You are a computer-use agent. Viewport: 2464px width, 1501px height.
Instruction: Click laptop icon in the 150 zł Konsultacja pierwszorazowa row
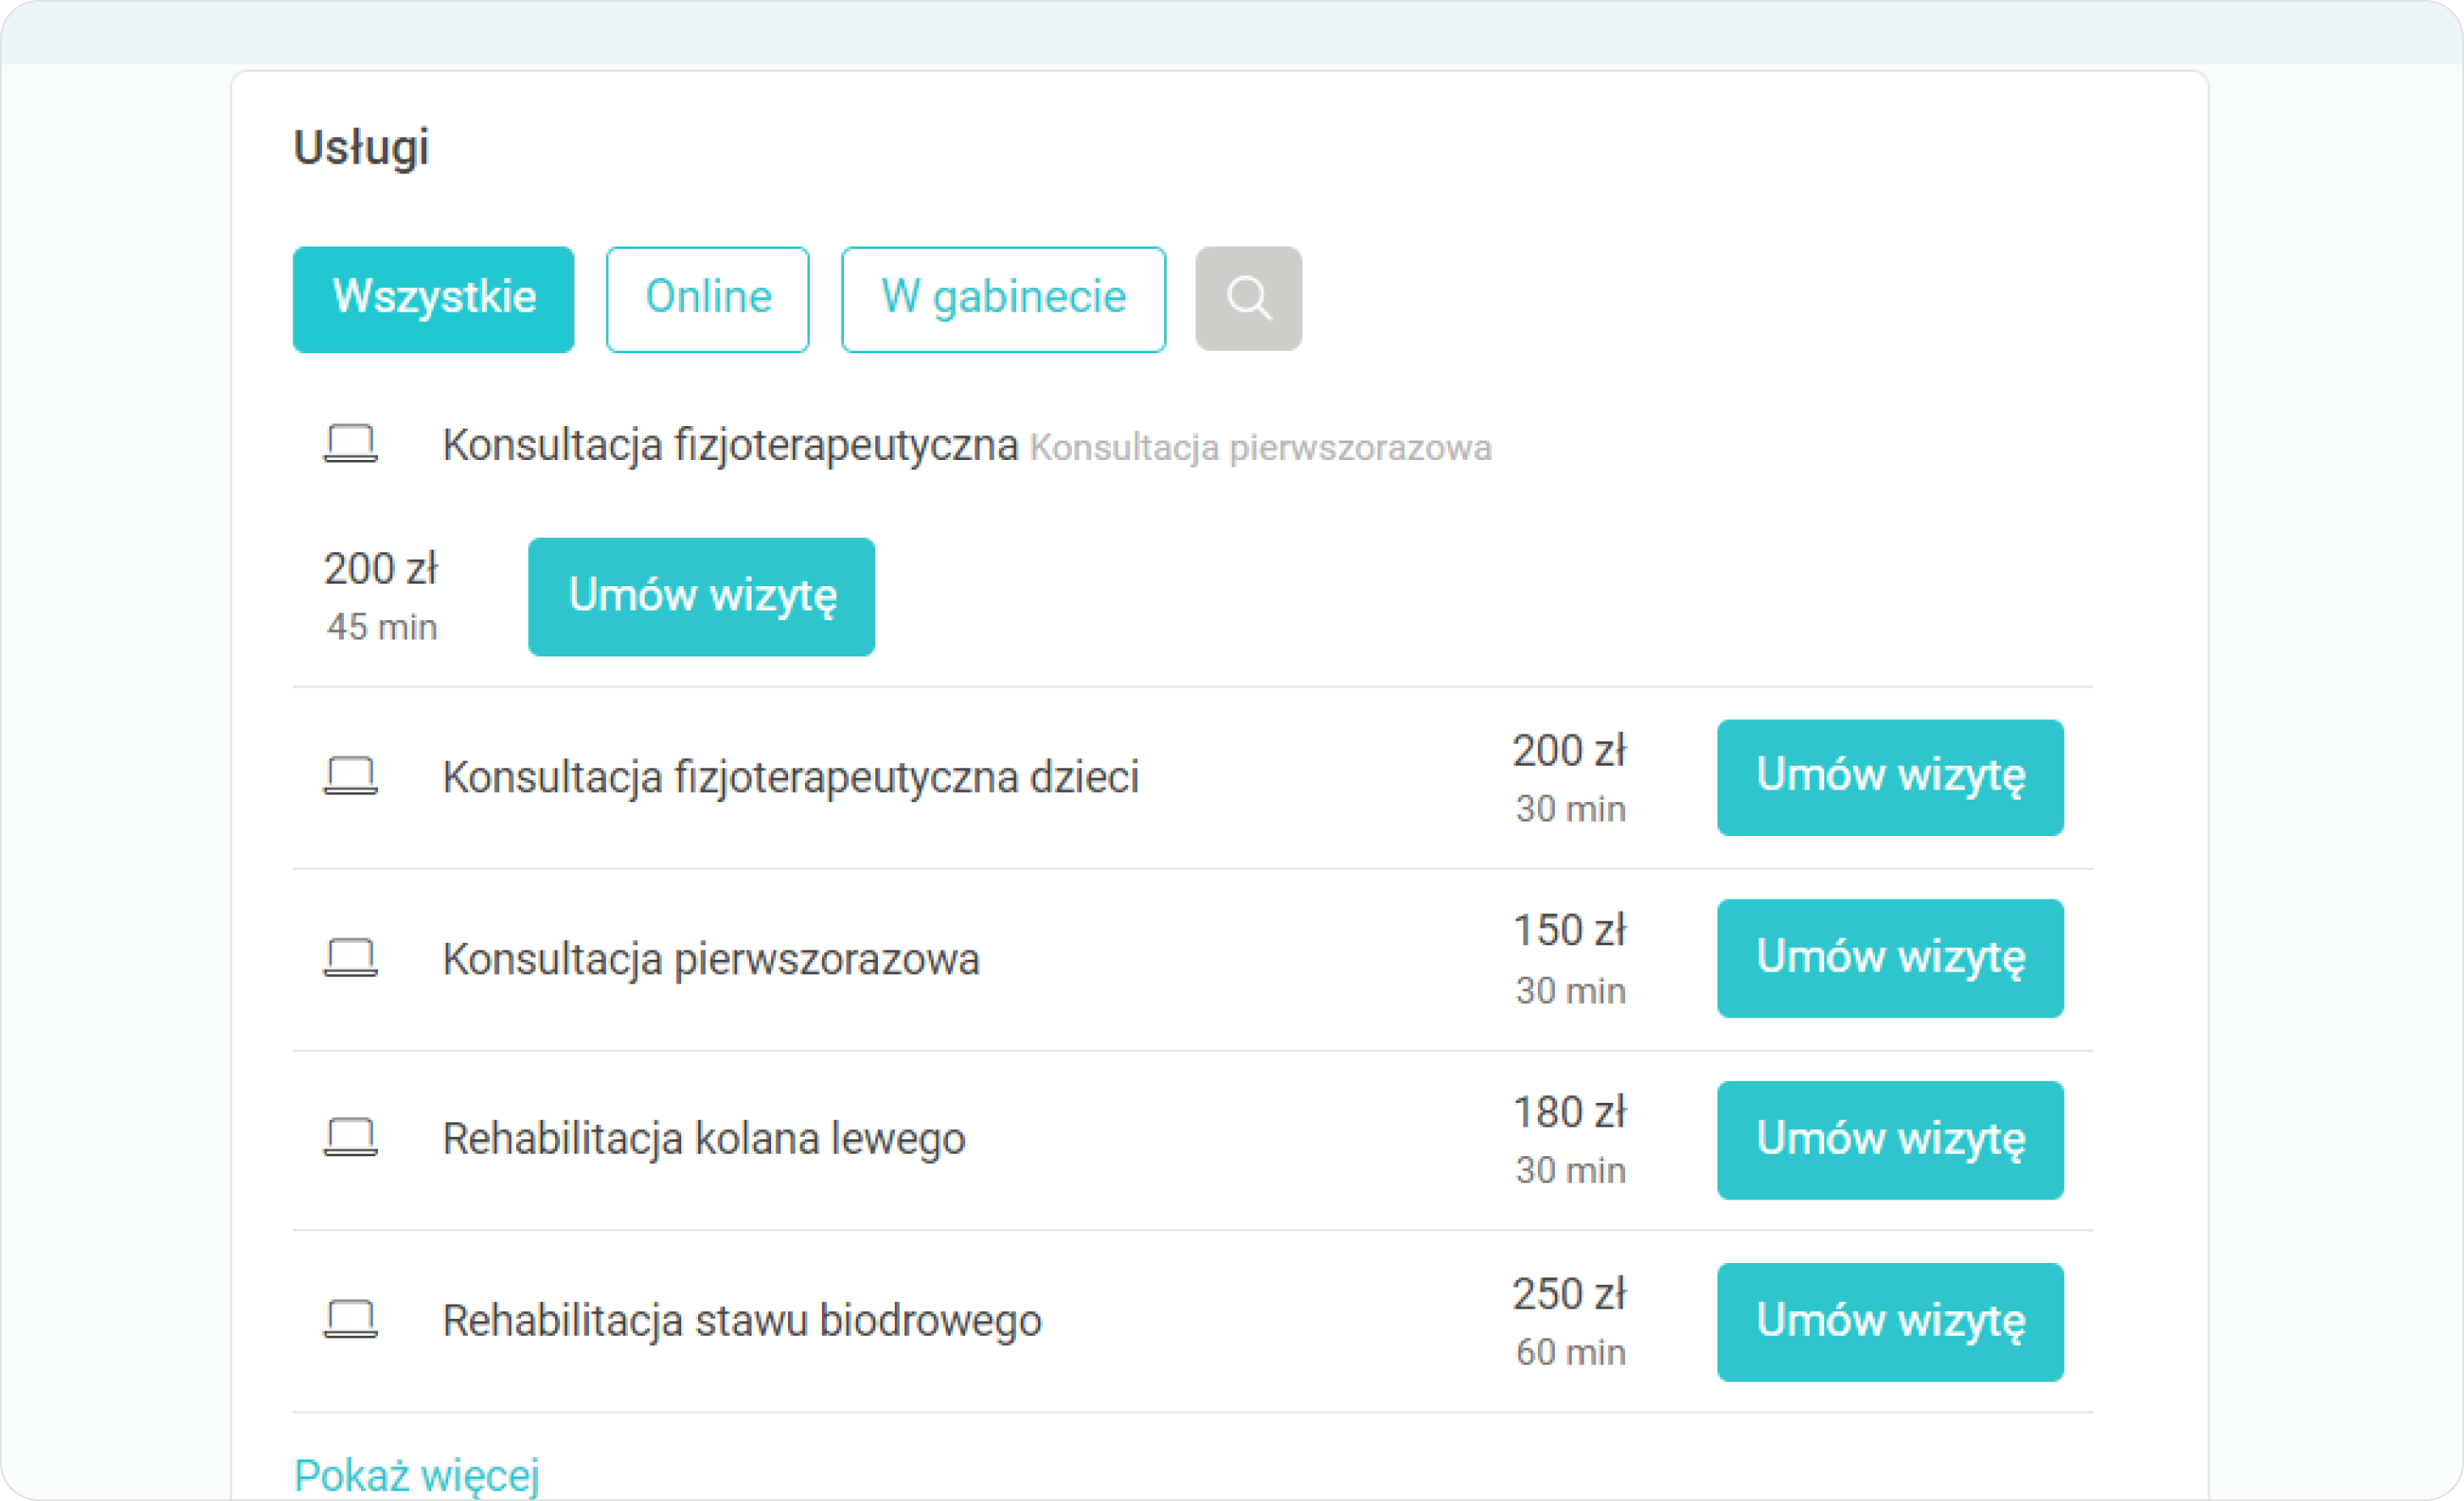350,957
